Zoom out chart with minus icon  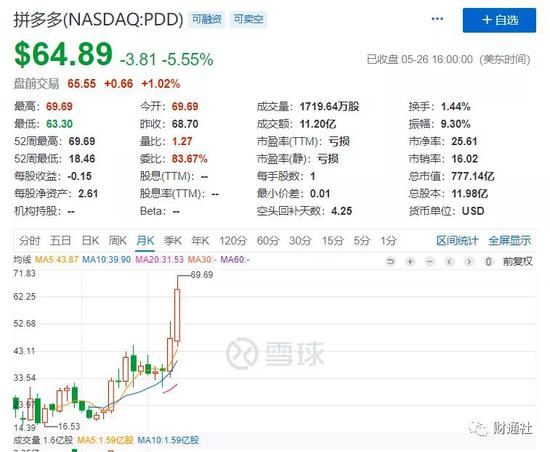(x=430, y=261)
